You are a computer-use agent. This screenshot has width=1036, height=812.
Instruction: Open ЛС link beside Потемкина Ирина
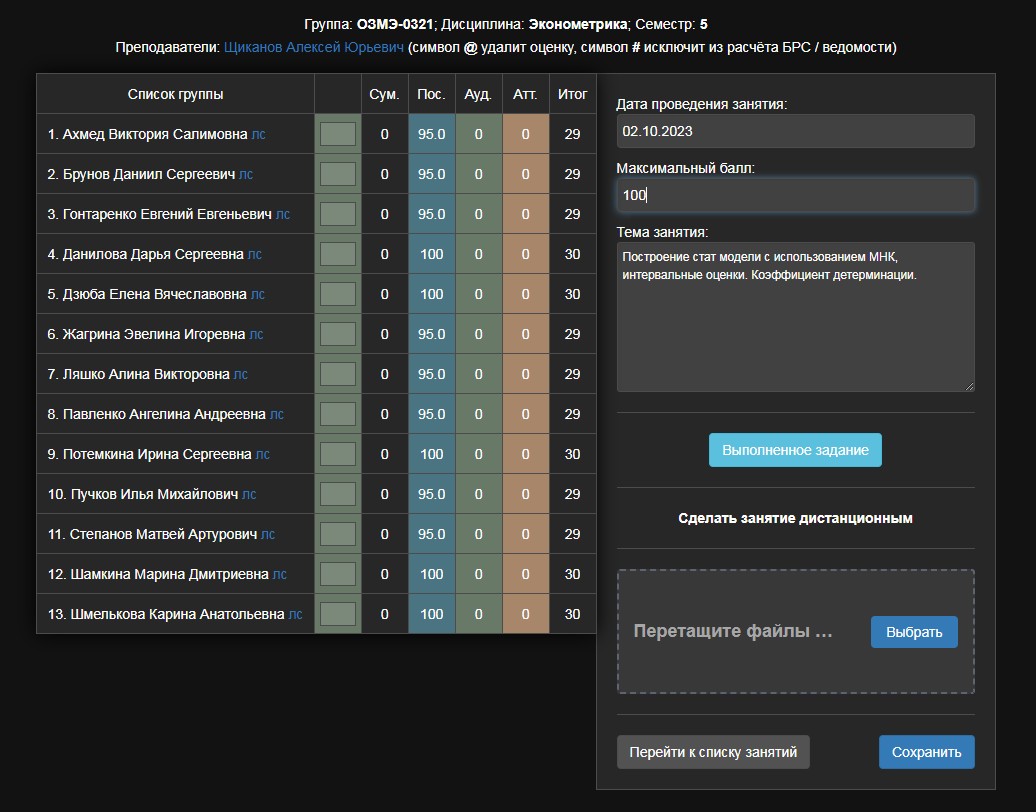click(263, 454)
